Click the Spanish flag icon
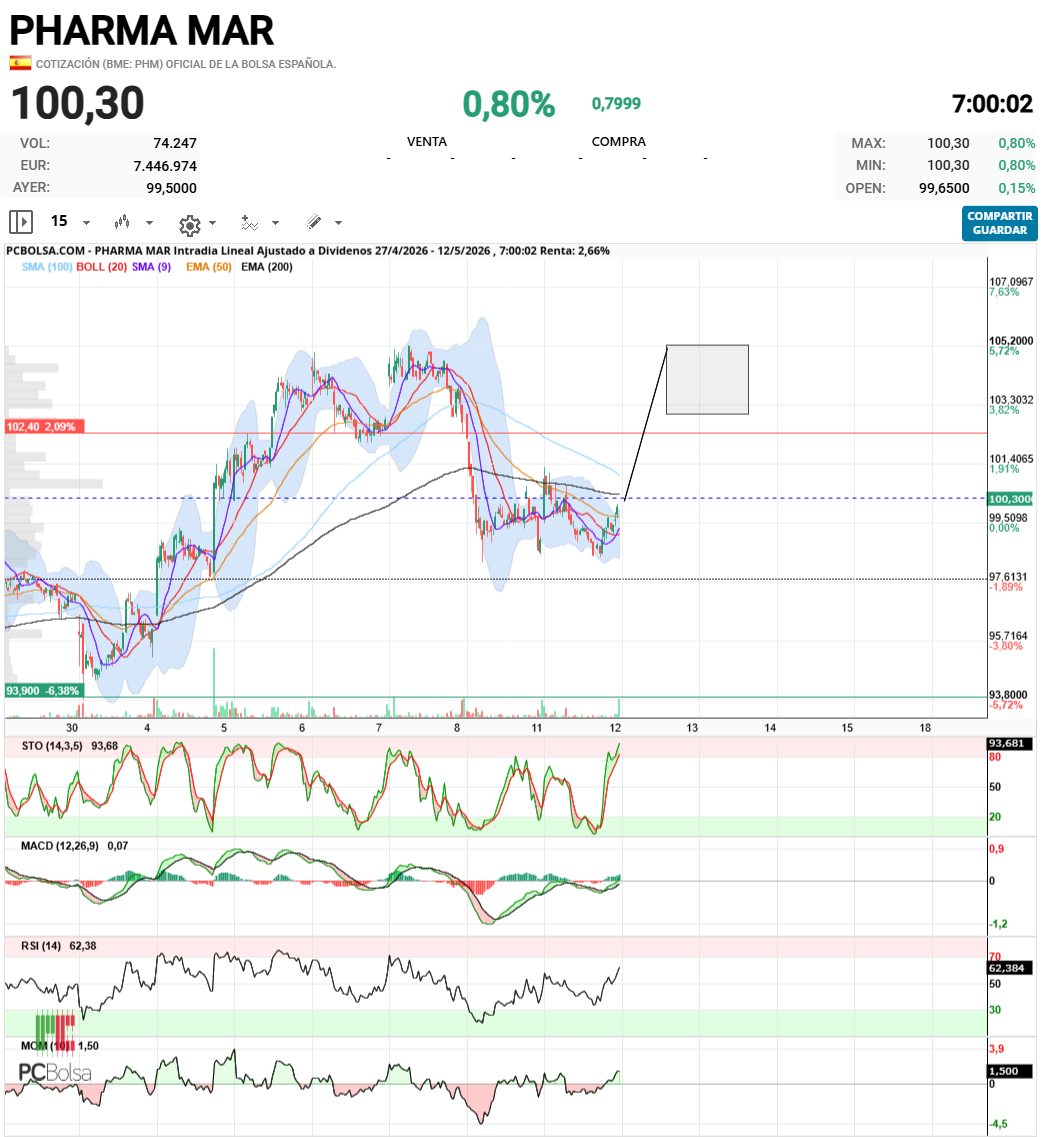Screen dimensions: 1048x1137 coord(20,64)
